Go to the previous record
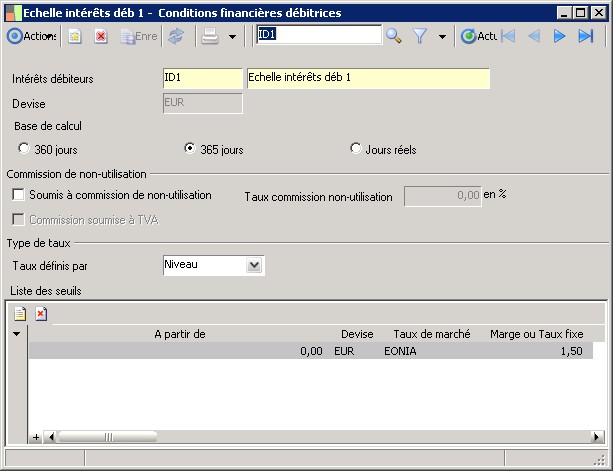The height and width of the screenshot is (471, 613). coord(534,36)
